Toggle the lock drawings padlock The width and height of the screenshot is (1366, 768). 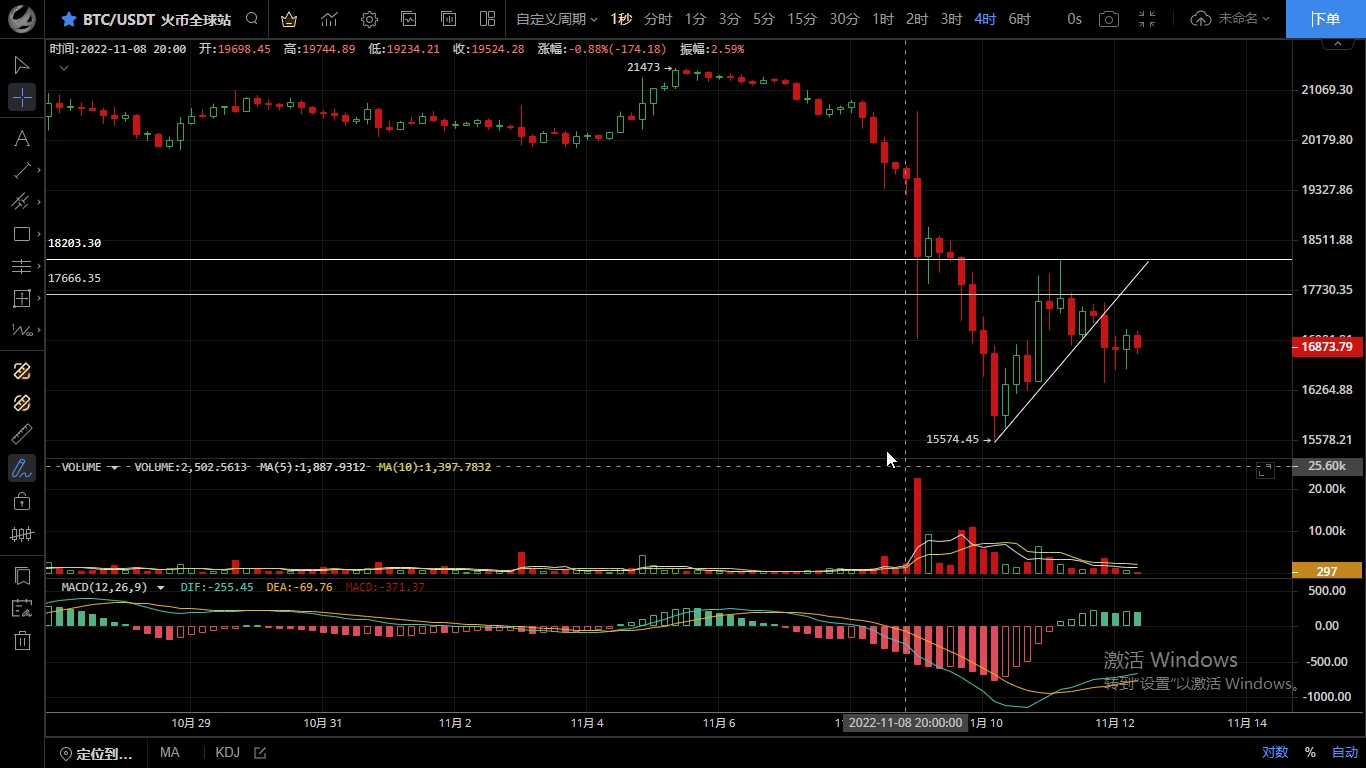(22, 501)
